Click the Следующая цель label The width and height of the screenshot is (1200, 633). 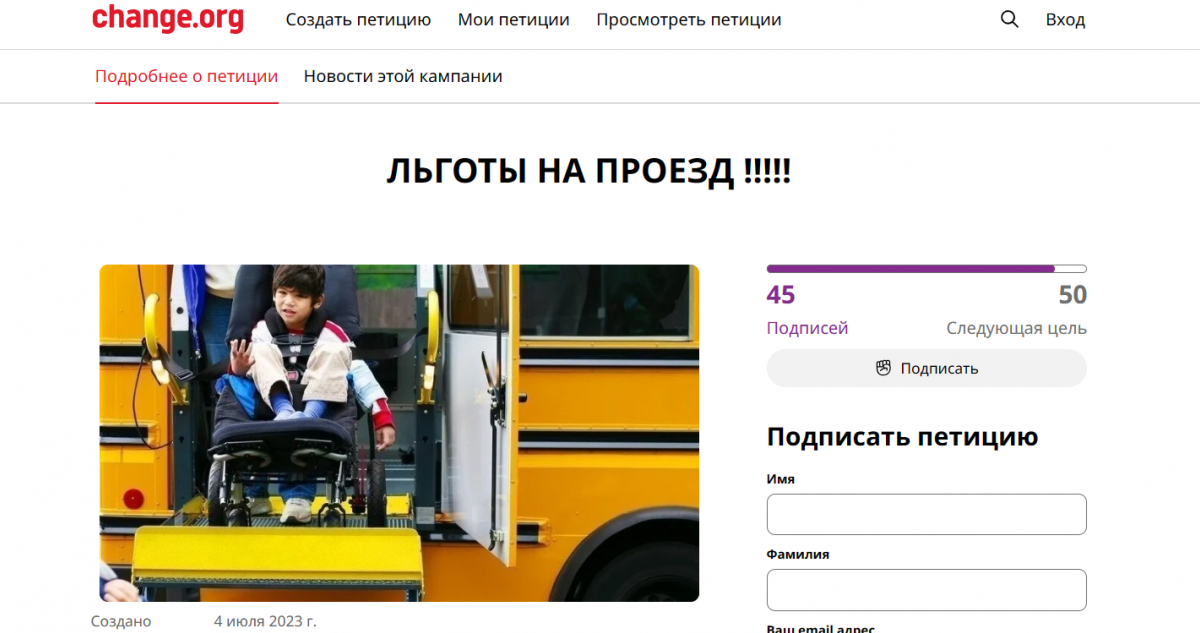point(1016,328)
